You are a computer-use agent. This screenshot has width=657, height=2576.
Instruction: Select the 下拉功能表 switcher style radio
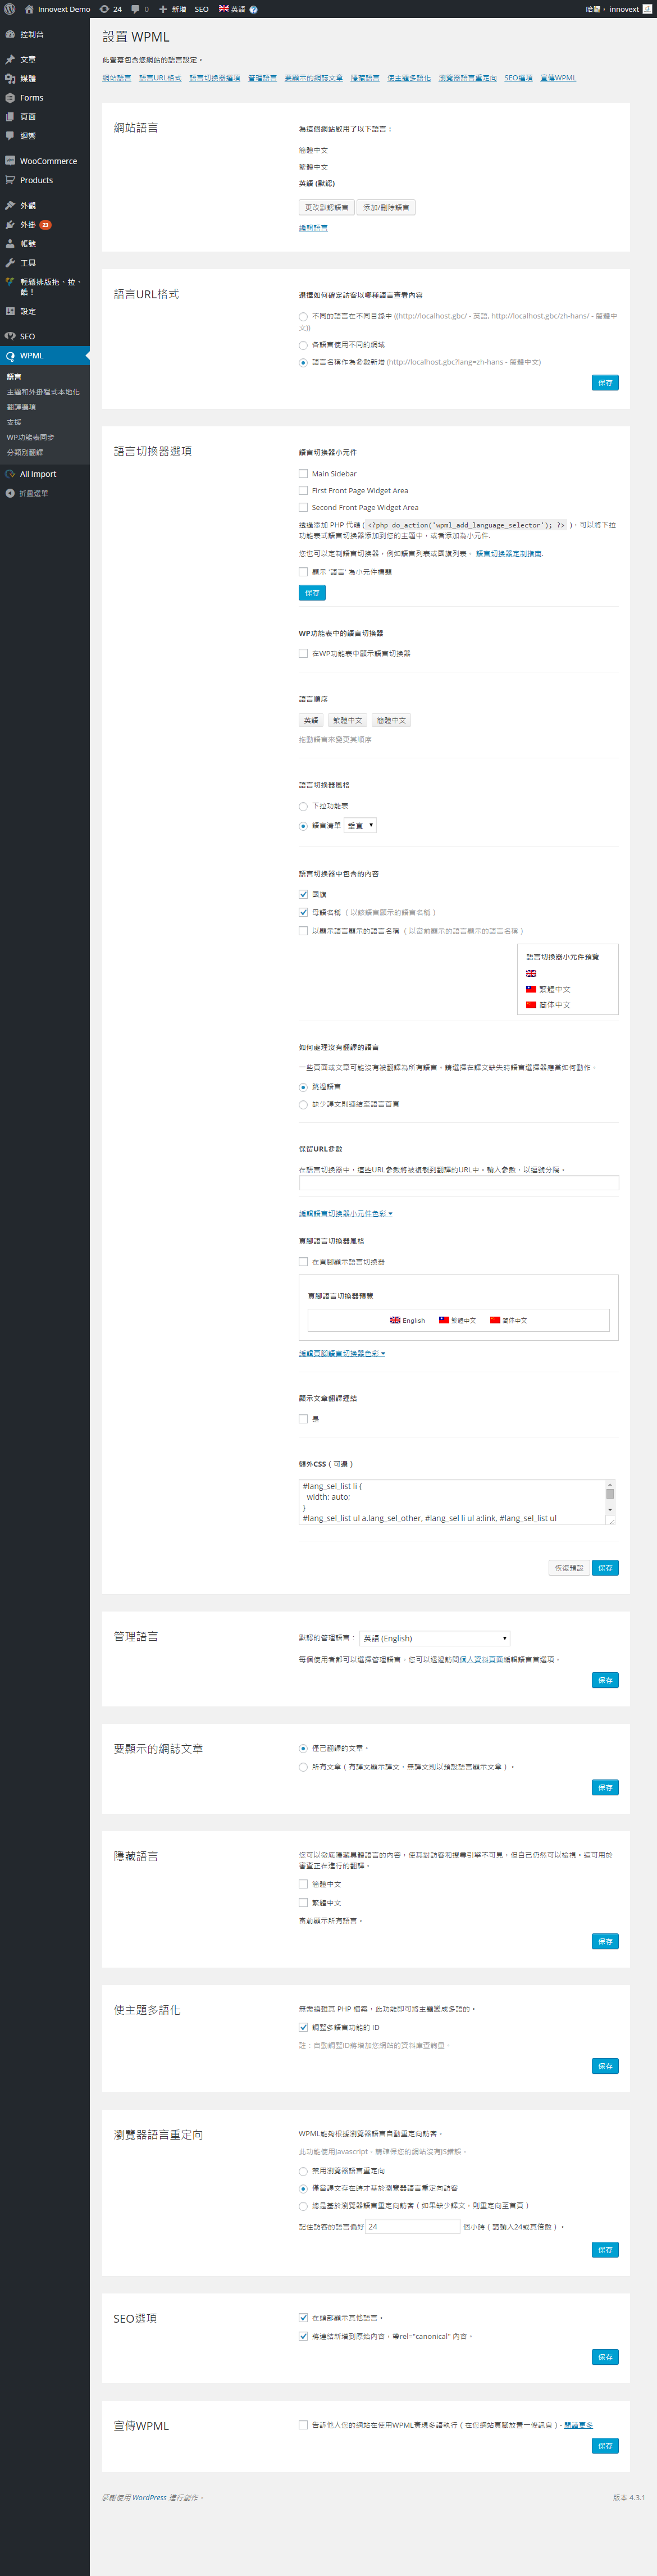click(x=303, y=806)
